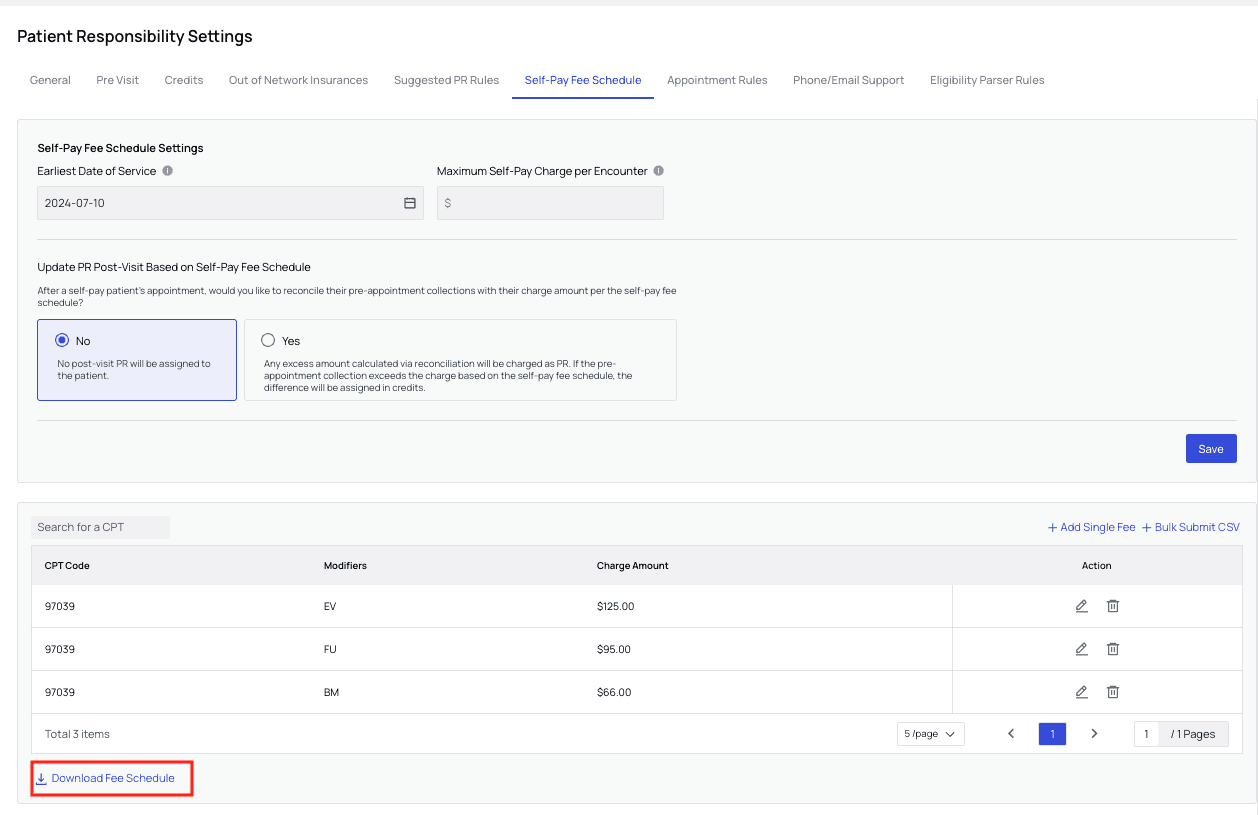The image size is (1258, 815).
Task: Select the No radio option
Action: pos(62,340)
